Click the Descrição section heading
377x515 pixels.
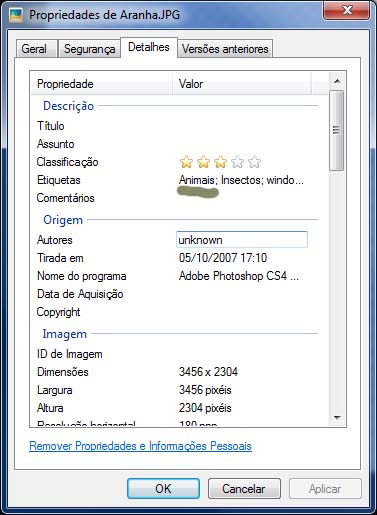68,106
